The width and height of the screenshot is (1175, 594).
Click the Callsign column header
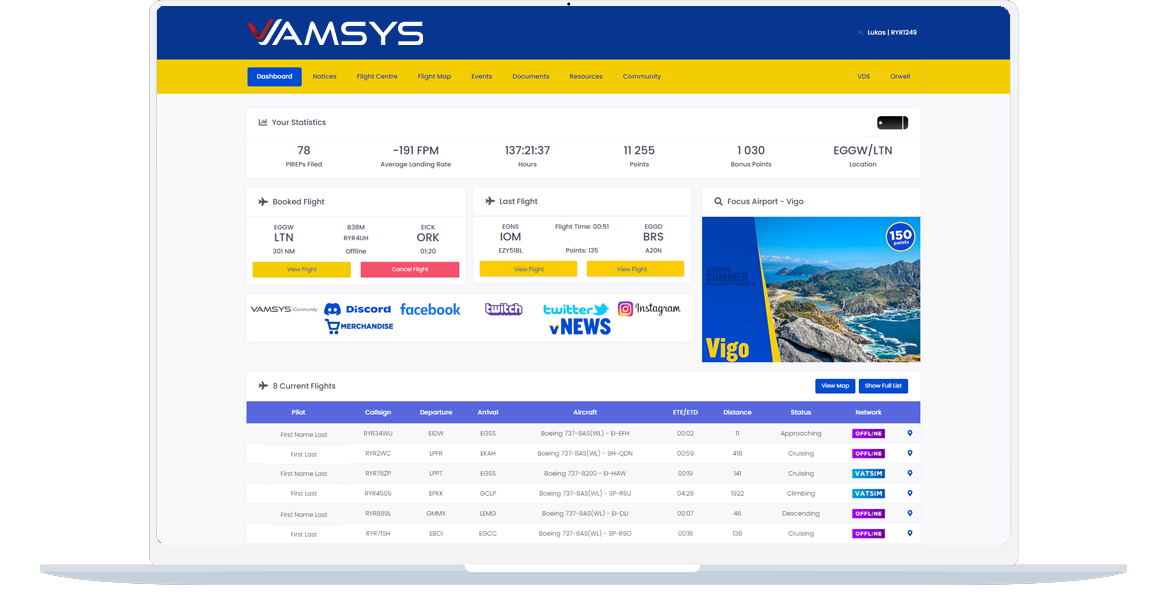[x=378, y=413]
